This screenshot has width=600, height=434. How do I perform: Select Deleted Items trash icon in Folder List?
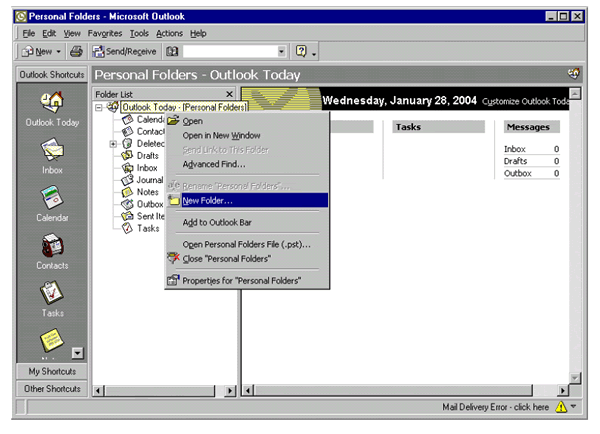127,144
